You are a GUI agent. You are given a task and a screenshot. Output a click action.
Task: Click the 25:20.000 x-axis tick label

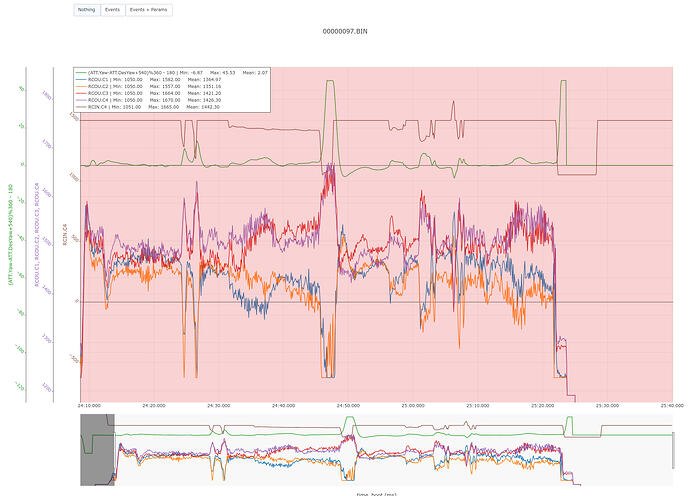(543, 405)
